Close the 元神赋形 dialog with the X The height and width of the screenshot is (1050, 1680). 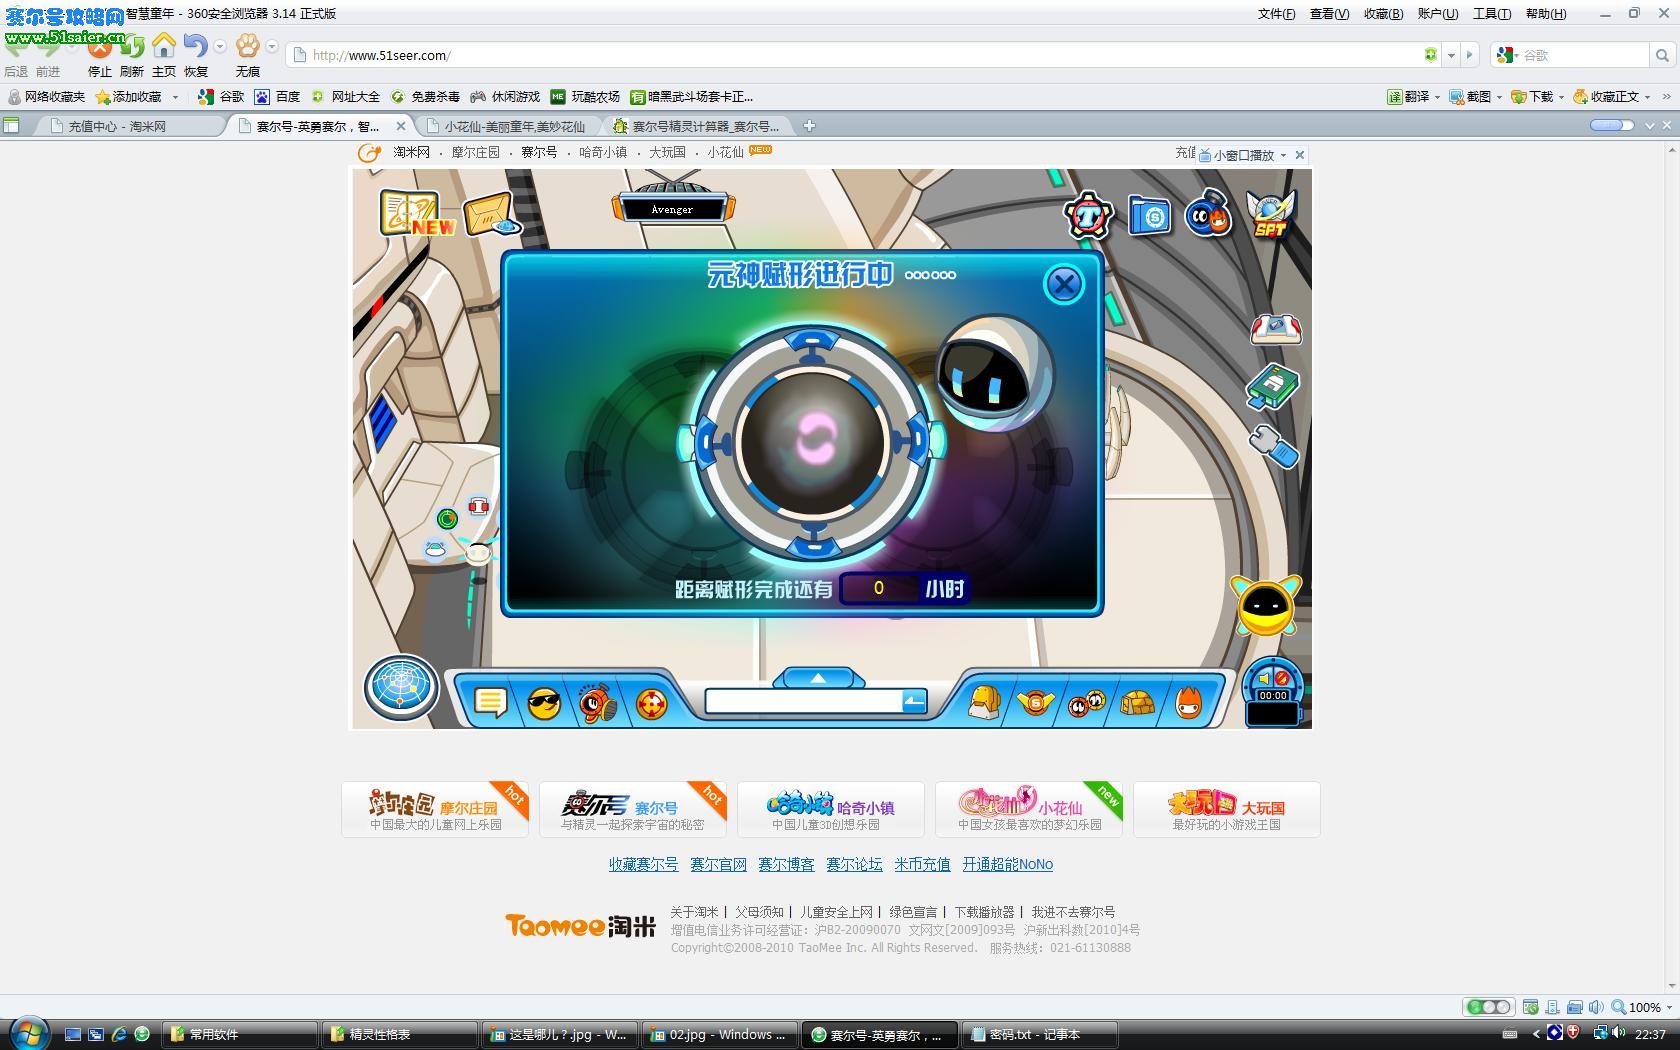(1064, 285)
